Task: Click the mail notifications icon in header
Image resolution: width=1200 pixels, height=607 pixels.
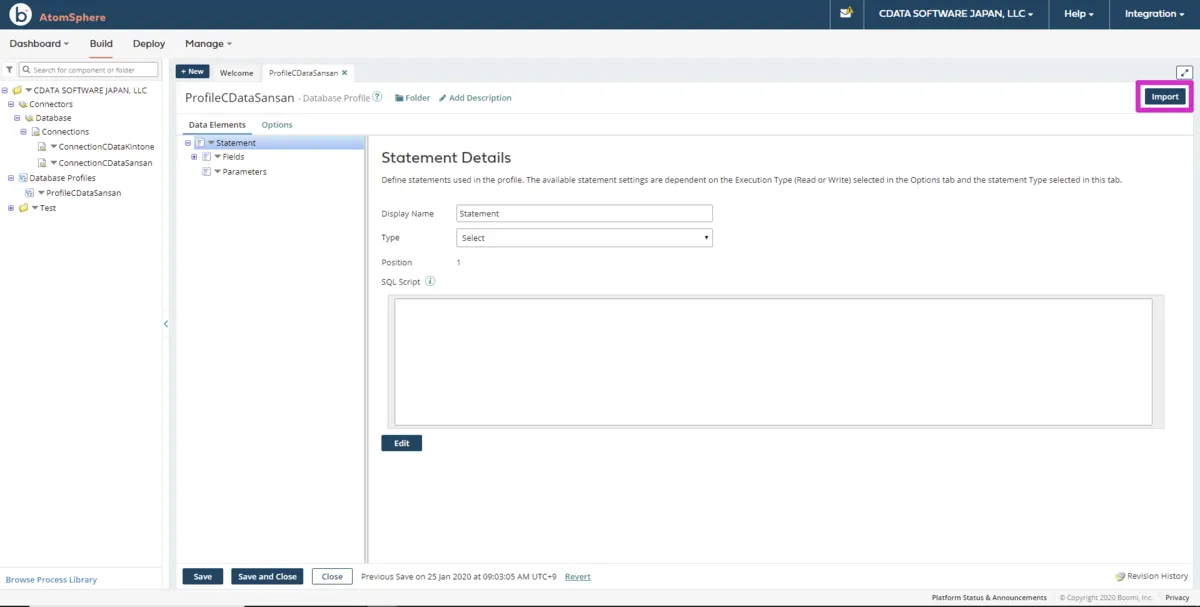Action: click(x=847, y=14)
